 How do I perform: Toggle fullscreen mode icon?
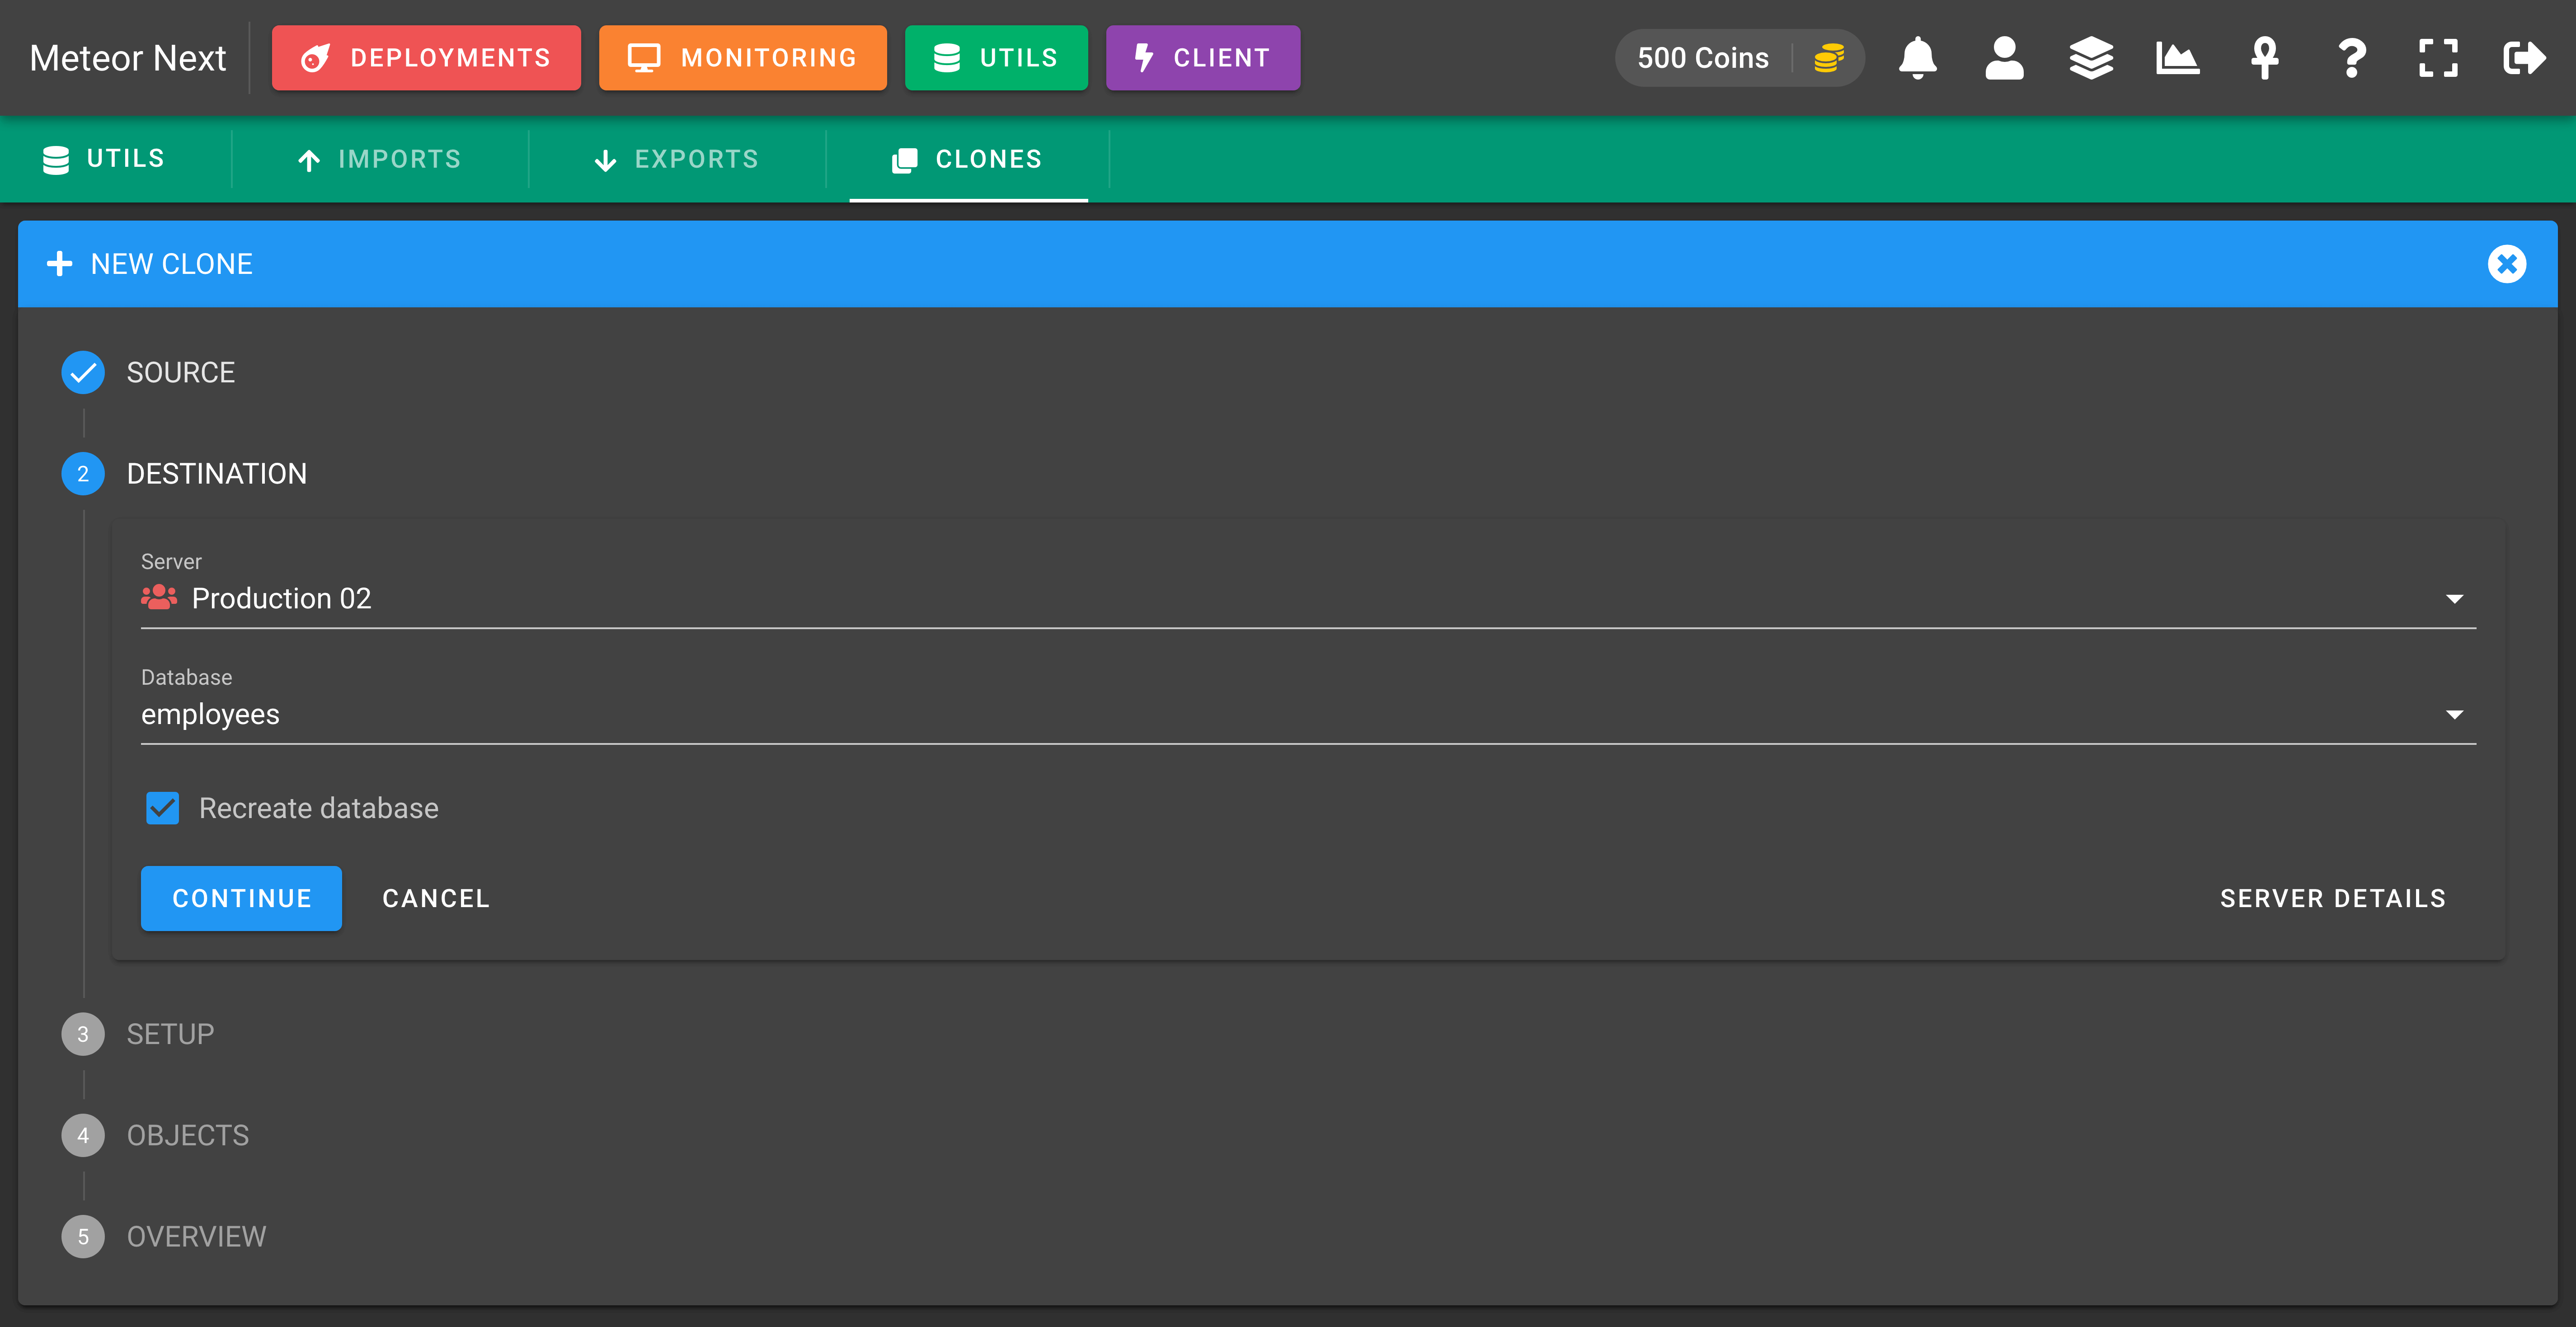[2438, 58]
